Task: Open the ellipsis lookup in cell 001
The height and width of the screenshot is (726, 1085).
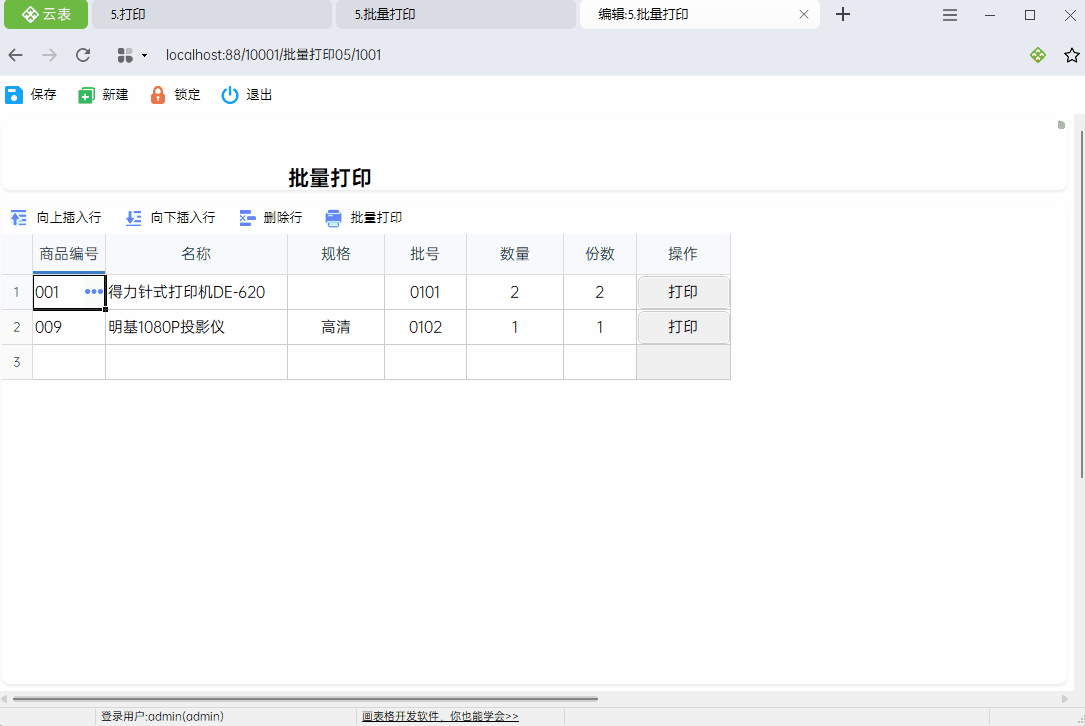Action: pyautogui.click(x=93, y=292)
